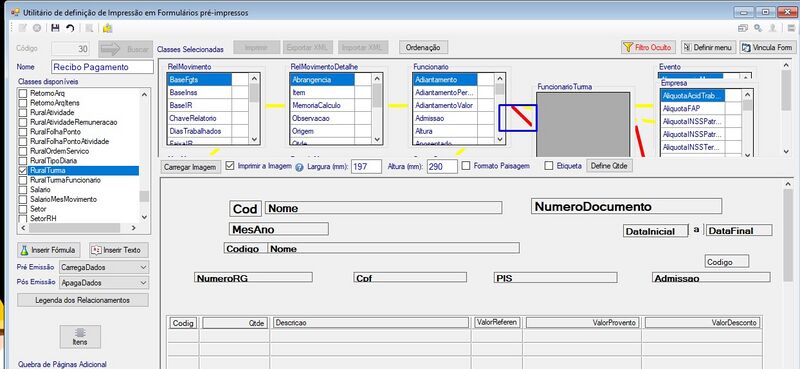The width and height of the screenshot is (800, 369).
Task: Click the grayed round Cancel toolbar icon
Action: click(x=37, y=29)
